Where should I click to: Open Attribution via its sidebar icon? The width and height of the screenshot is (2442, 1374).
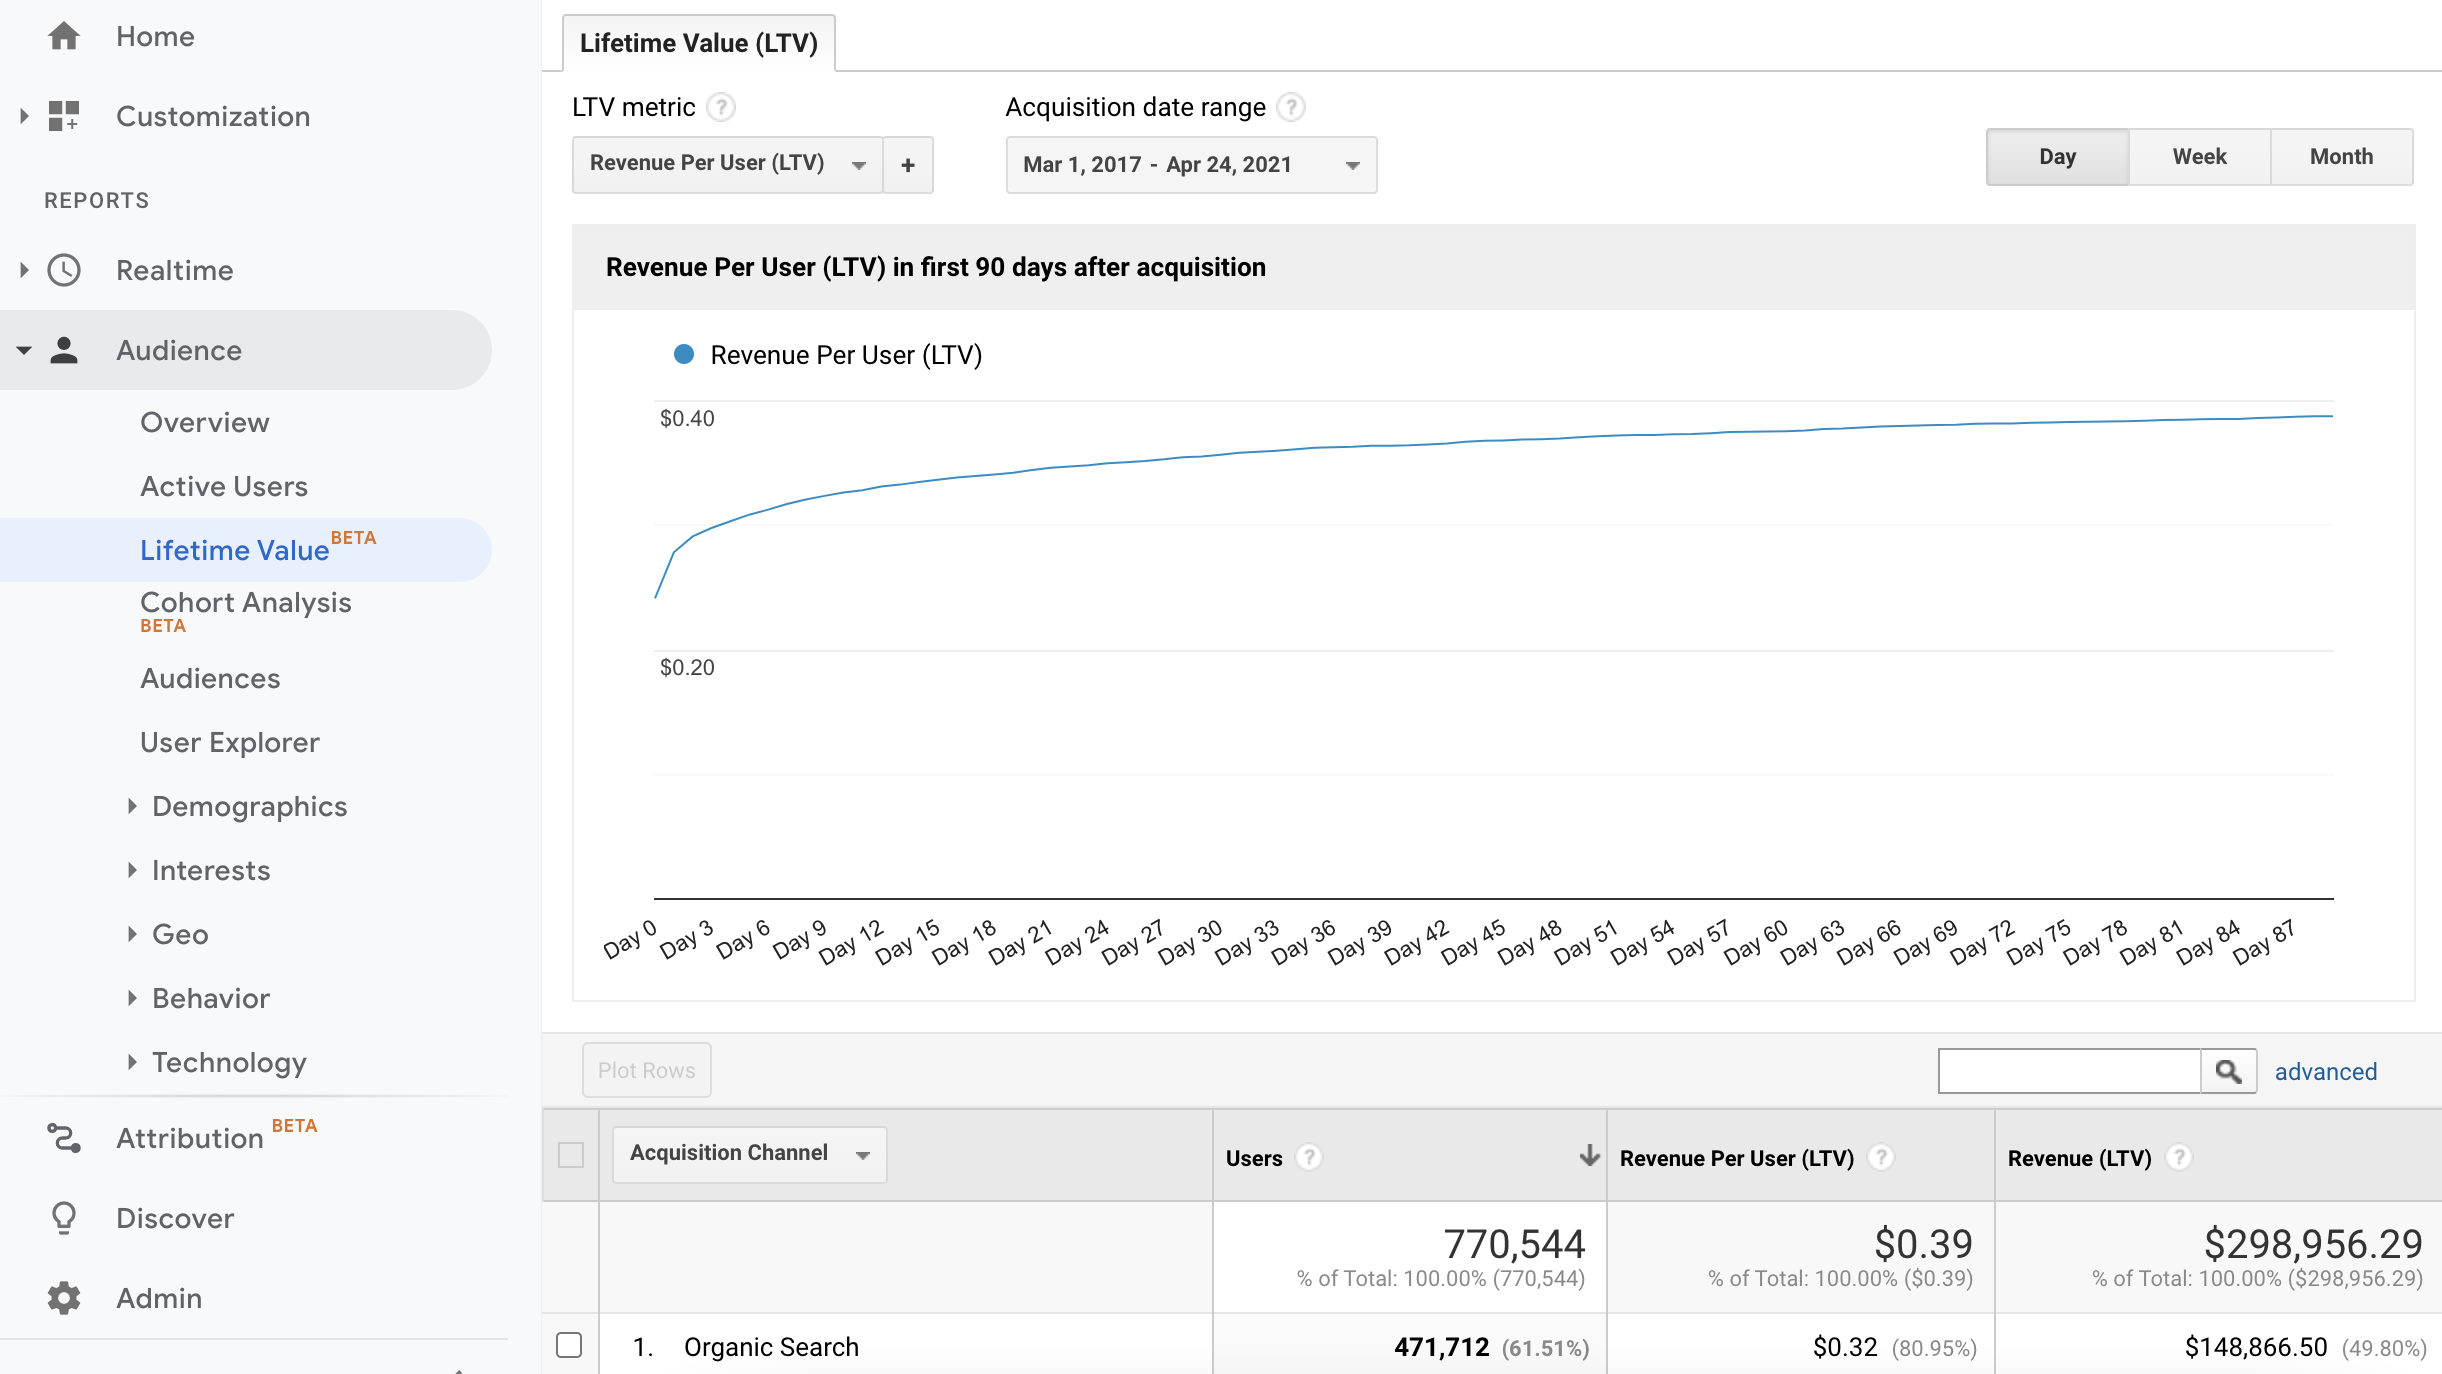point(64,1138)
